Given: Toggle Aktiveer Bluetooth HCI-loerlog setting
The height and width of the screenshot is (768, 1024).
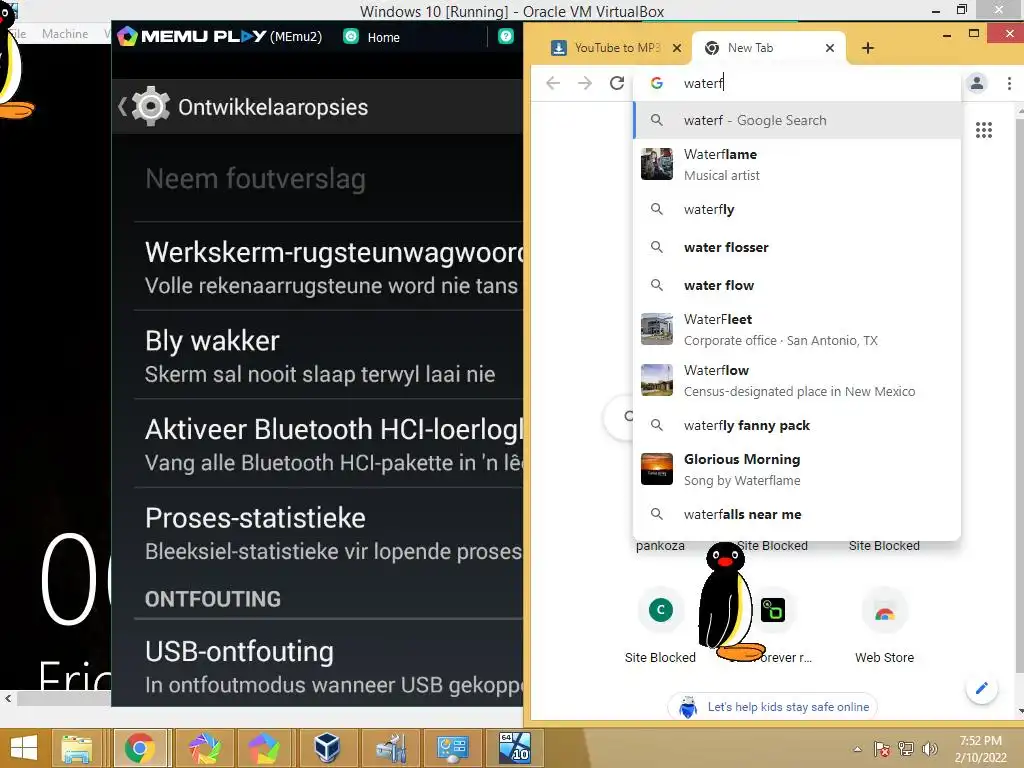Looking at the screenshot, I should (328, 445).
